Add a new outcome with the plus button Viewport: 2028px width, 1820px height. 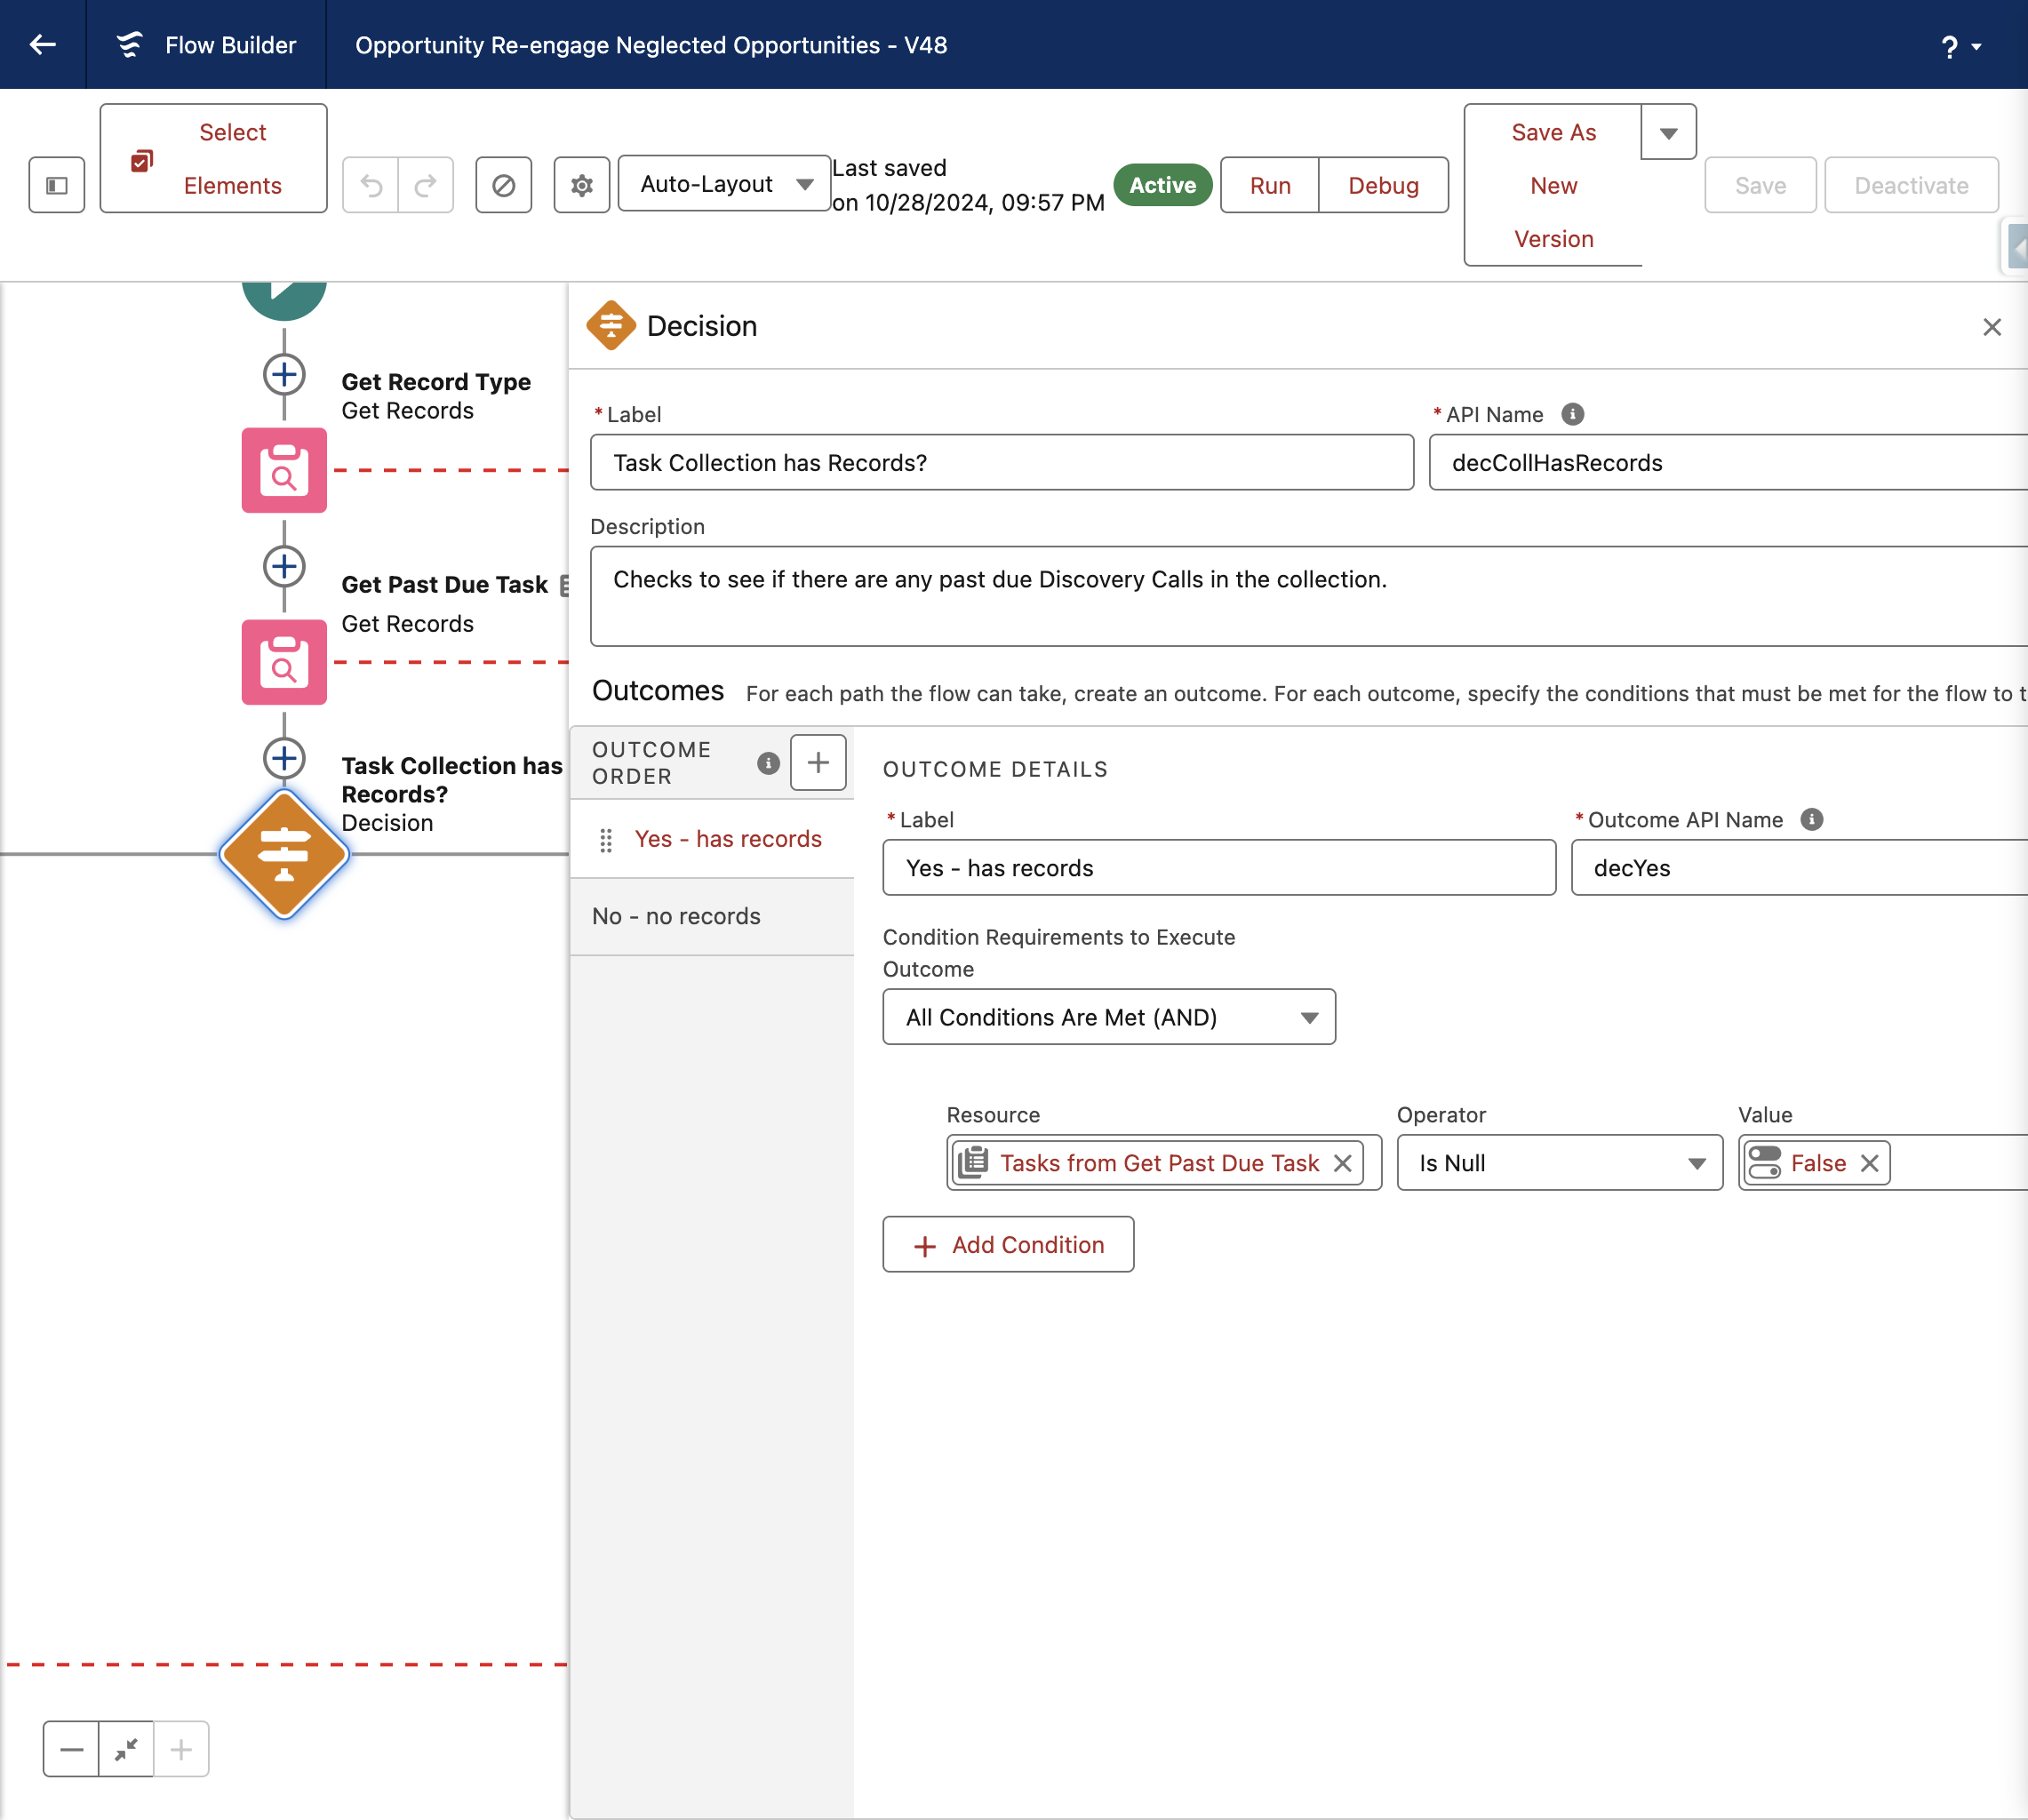tap(818, 763)
